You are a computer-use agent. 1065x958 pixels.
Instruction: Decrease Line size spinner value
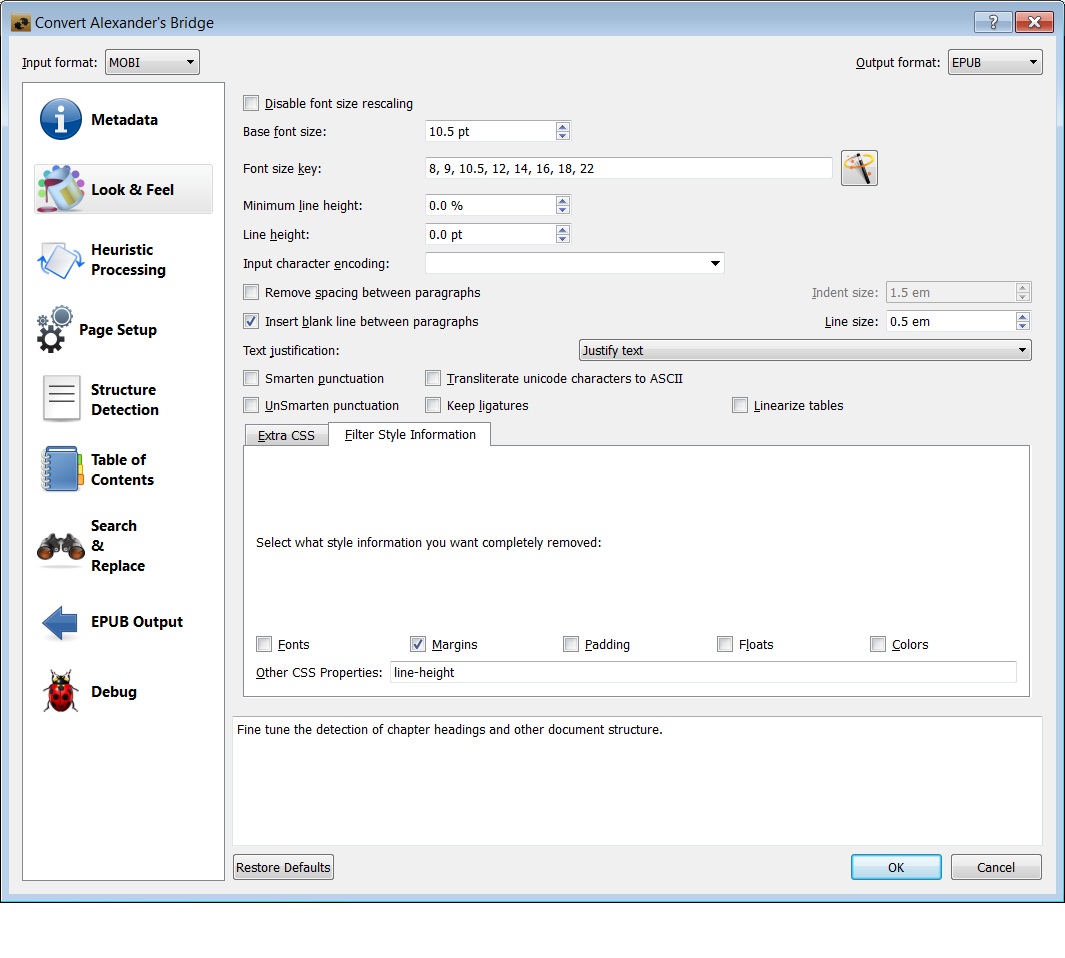(1023, 326)
